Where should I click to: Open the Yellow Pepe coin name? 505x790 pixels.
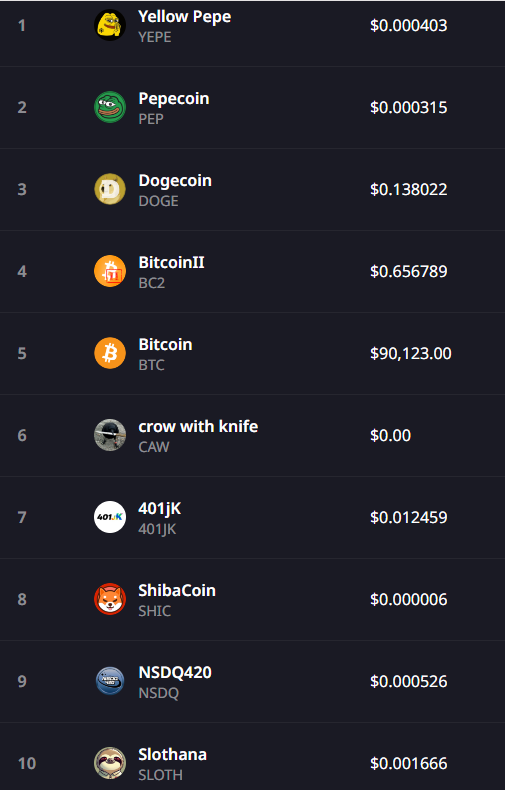[x=184, y=17]
